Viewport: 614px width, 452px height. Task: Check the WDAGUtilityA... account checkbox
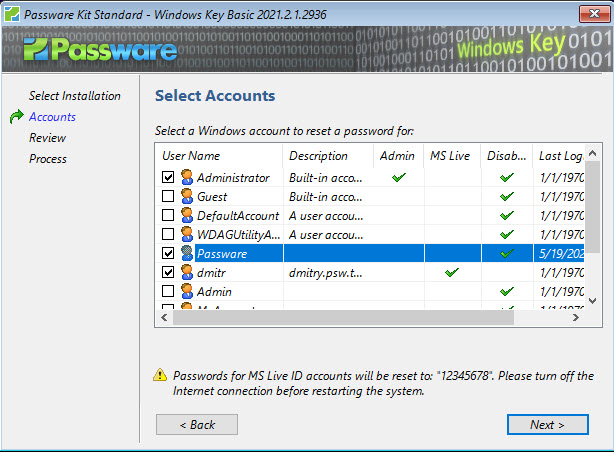[168, 234]
